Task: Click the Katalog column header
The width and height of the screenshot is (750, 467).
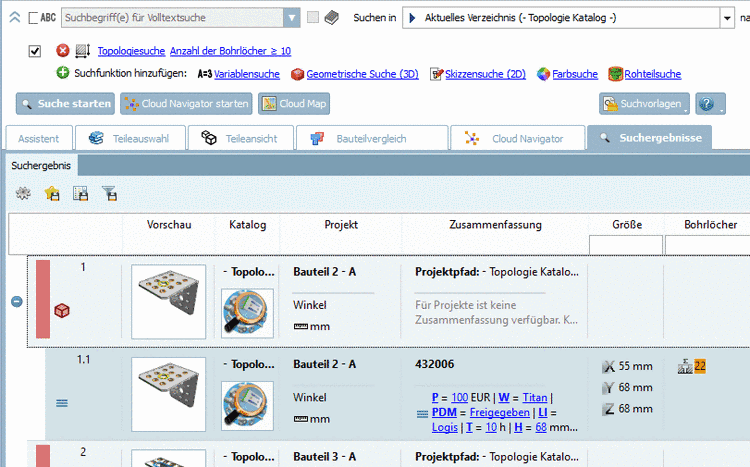Action: click(x=247, y=224)
